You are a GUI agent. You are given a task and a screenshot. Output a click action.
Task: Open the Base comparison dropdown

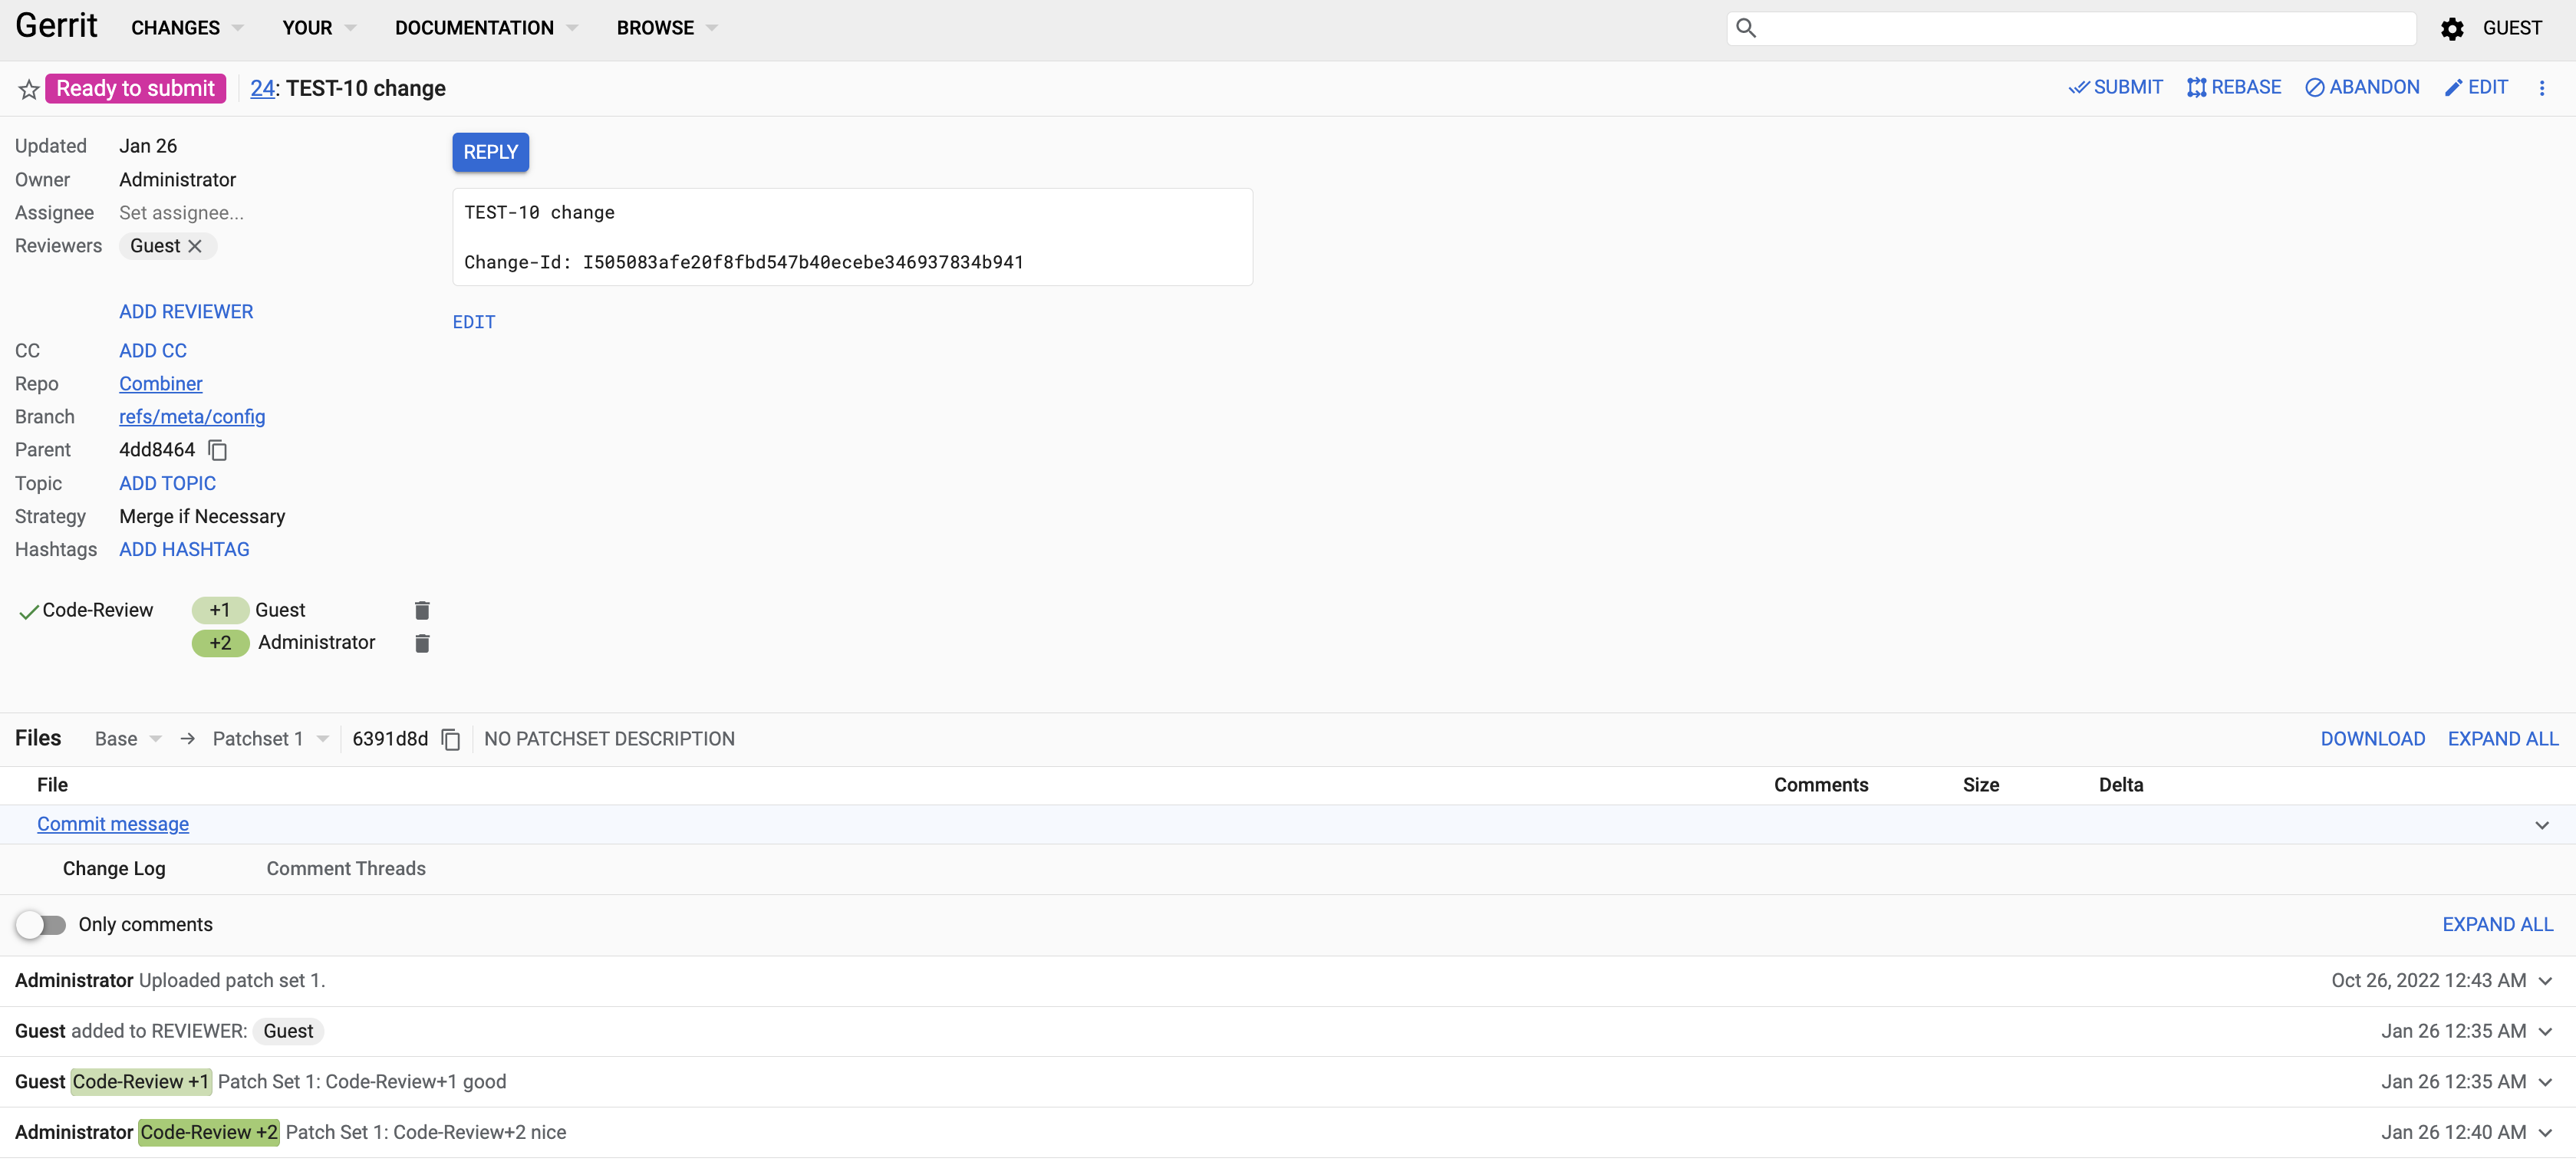126,738
